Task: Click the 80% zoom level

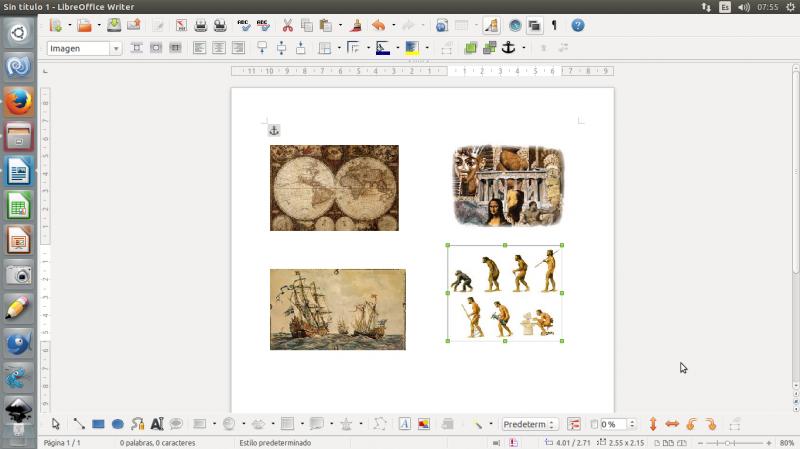Action: pyautogui.click(x=786, y=443)
